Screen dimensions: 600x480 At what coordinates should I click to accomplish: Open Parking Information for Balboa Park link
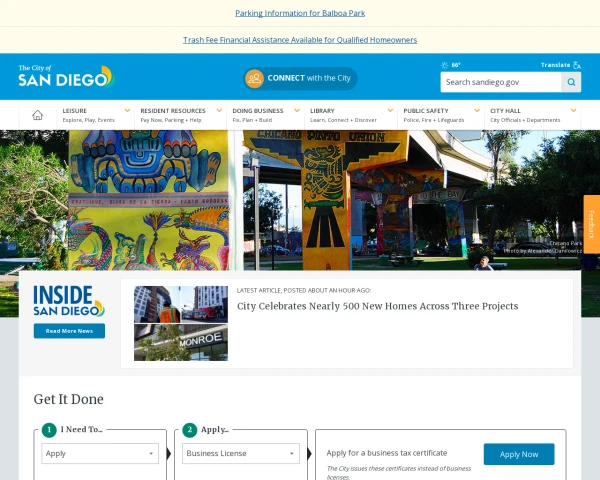click(300, 13)
